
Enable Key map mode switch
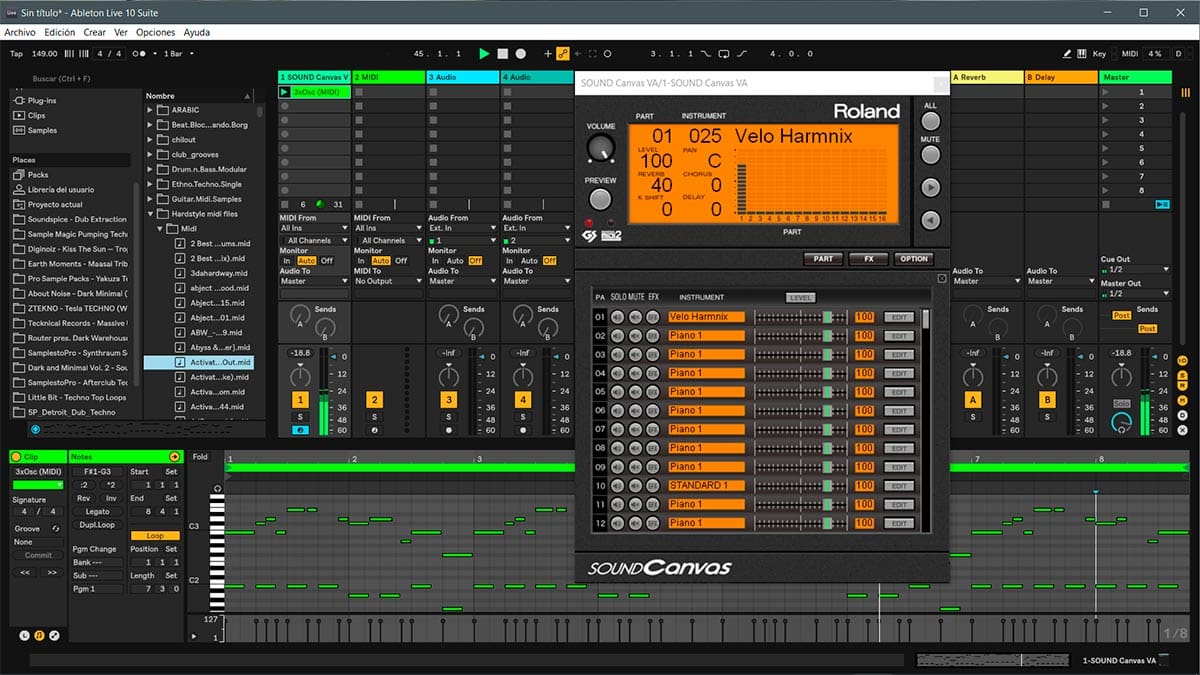coord(1099,53)
